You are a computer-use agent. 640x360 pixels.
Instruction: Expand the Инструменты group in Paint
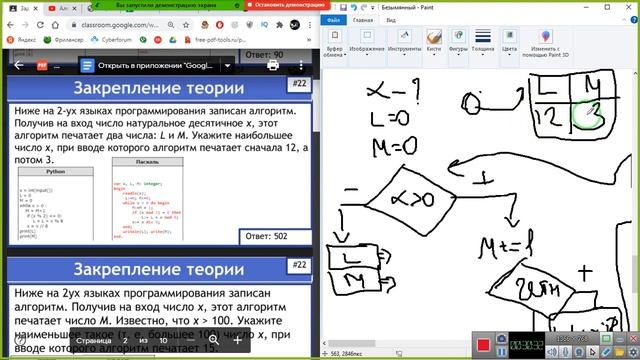404,43
